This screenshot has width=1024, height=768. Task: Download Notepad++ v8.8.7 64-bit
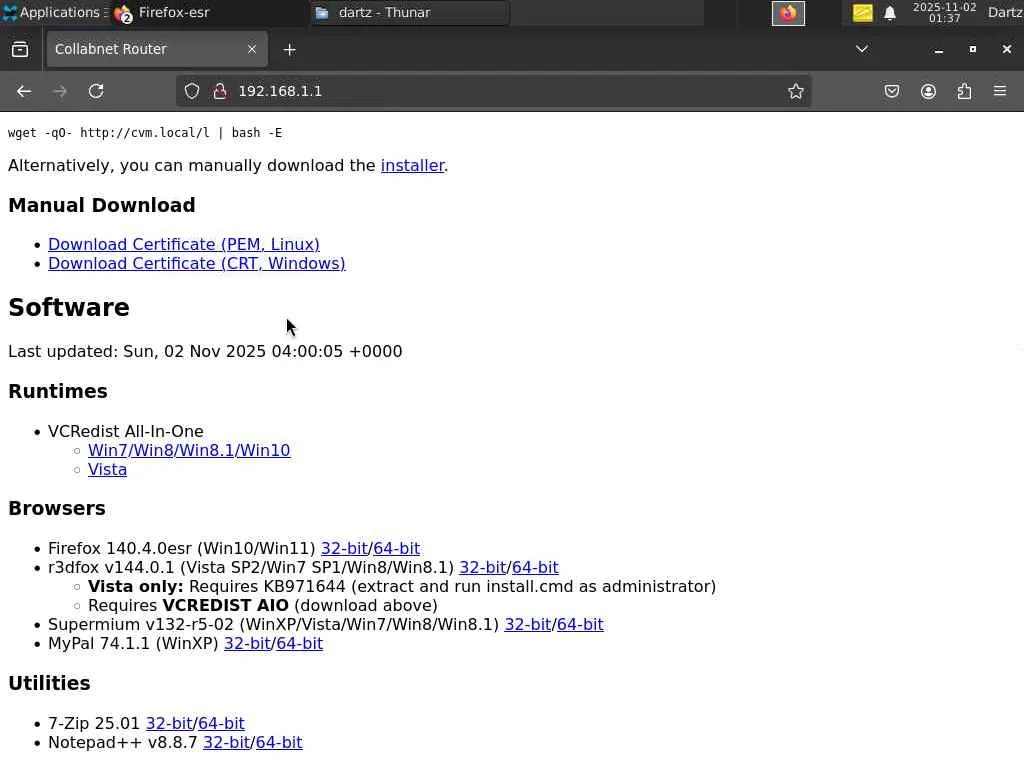pos(279,743)
